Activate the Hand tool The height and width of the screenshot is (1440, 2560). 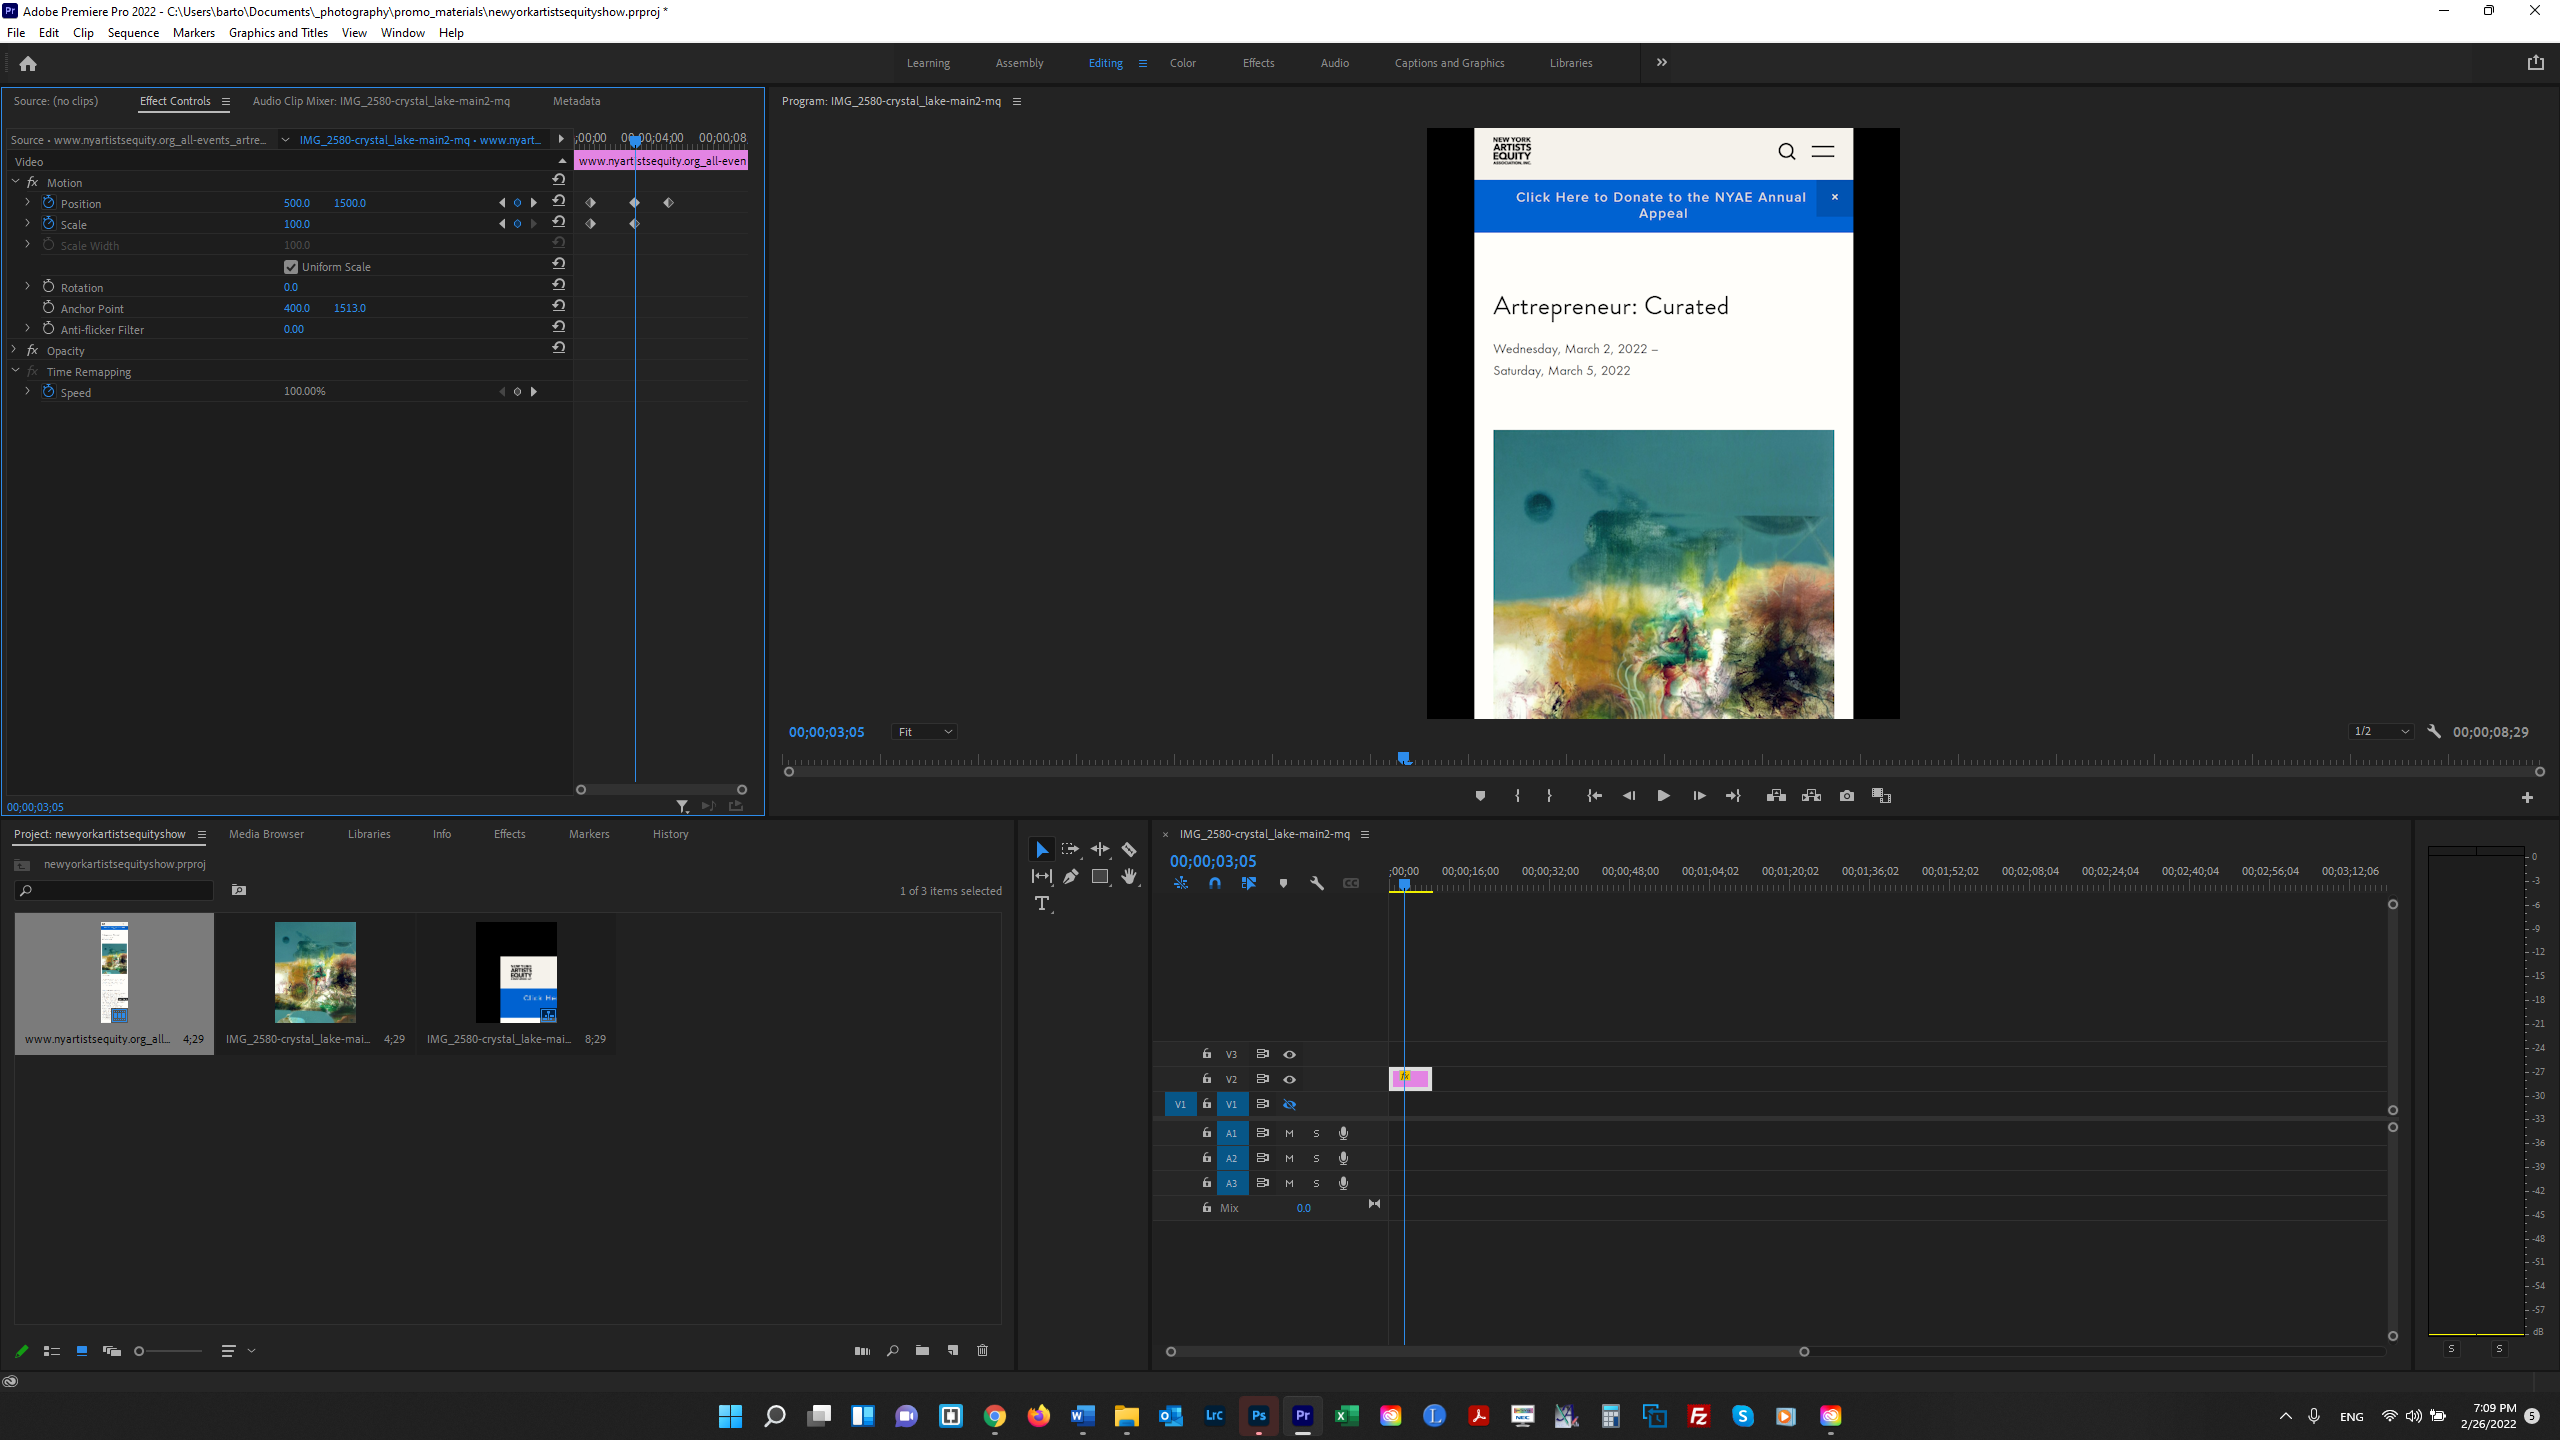pos(1129,876)
